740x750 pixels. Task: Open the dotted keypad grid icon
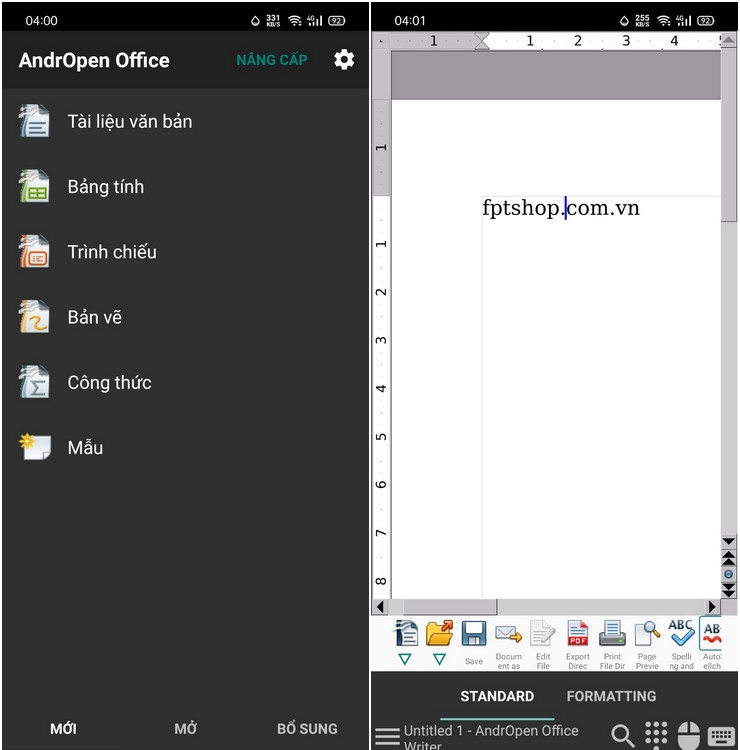656,735
